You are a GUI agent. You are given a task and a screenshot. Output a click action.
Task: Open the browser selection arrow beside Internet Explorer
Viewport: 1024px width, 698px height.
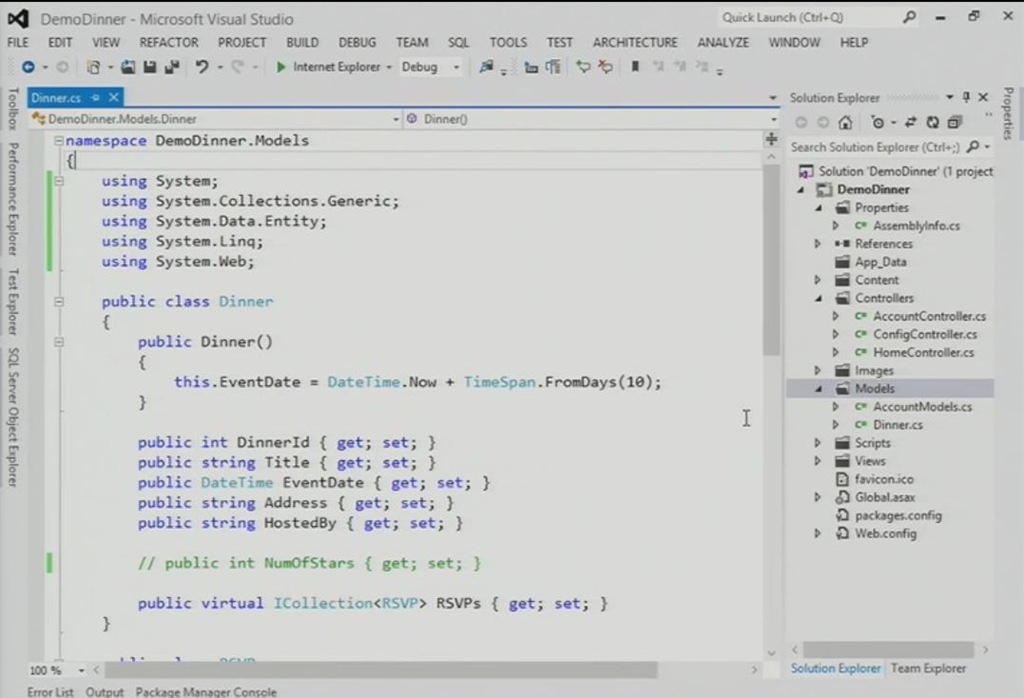(x=389, y=67)
